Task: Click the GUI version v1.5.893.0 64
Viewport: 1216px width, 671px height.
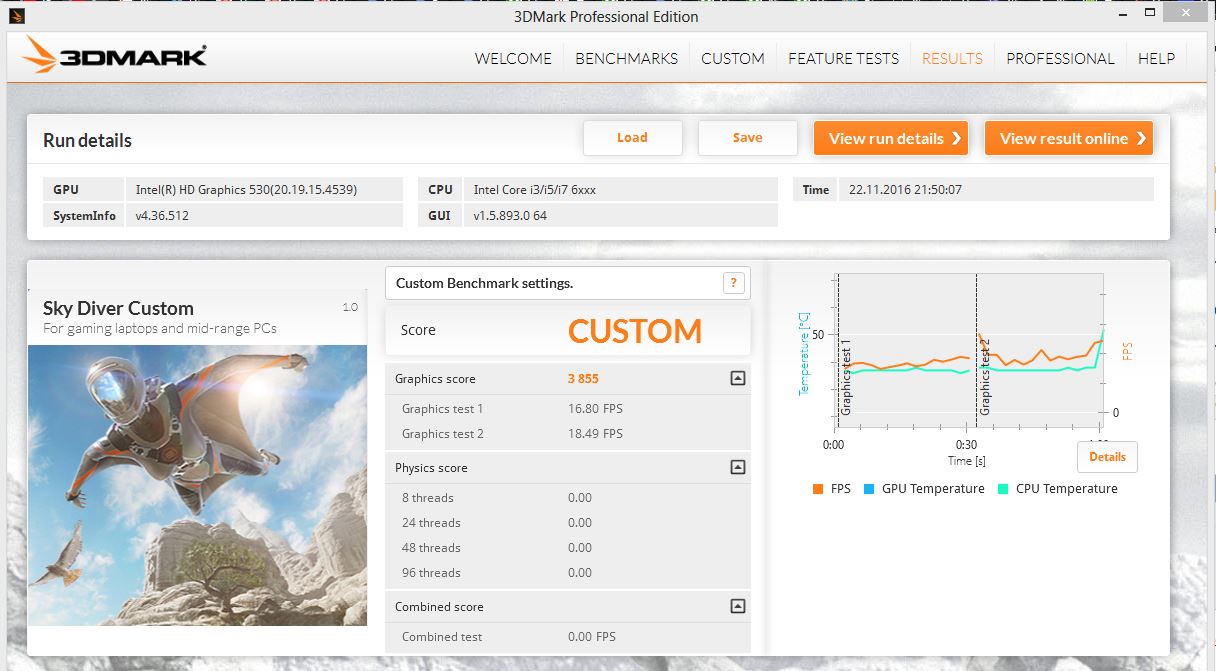Action: pyautogui.click(x=510, y=215)
